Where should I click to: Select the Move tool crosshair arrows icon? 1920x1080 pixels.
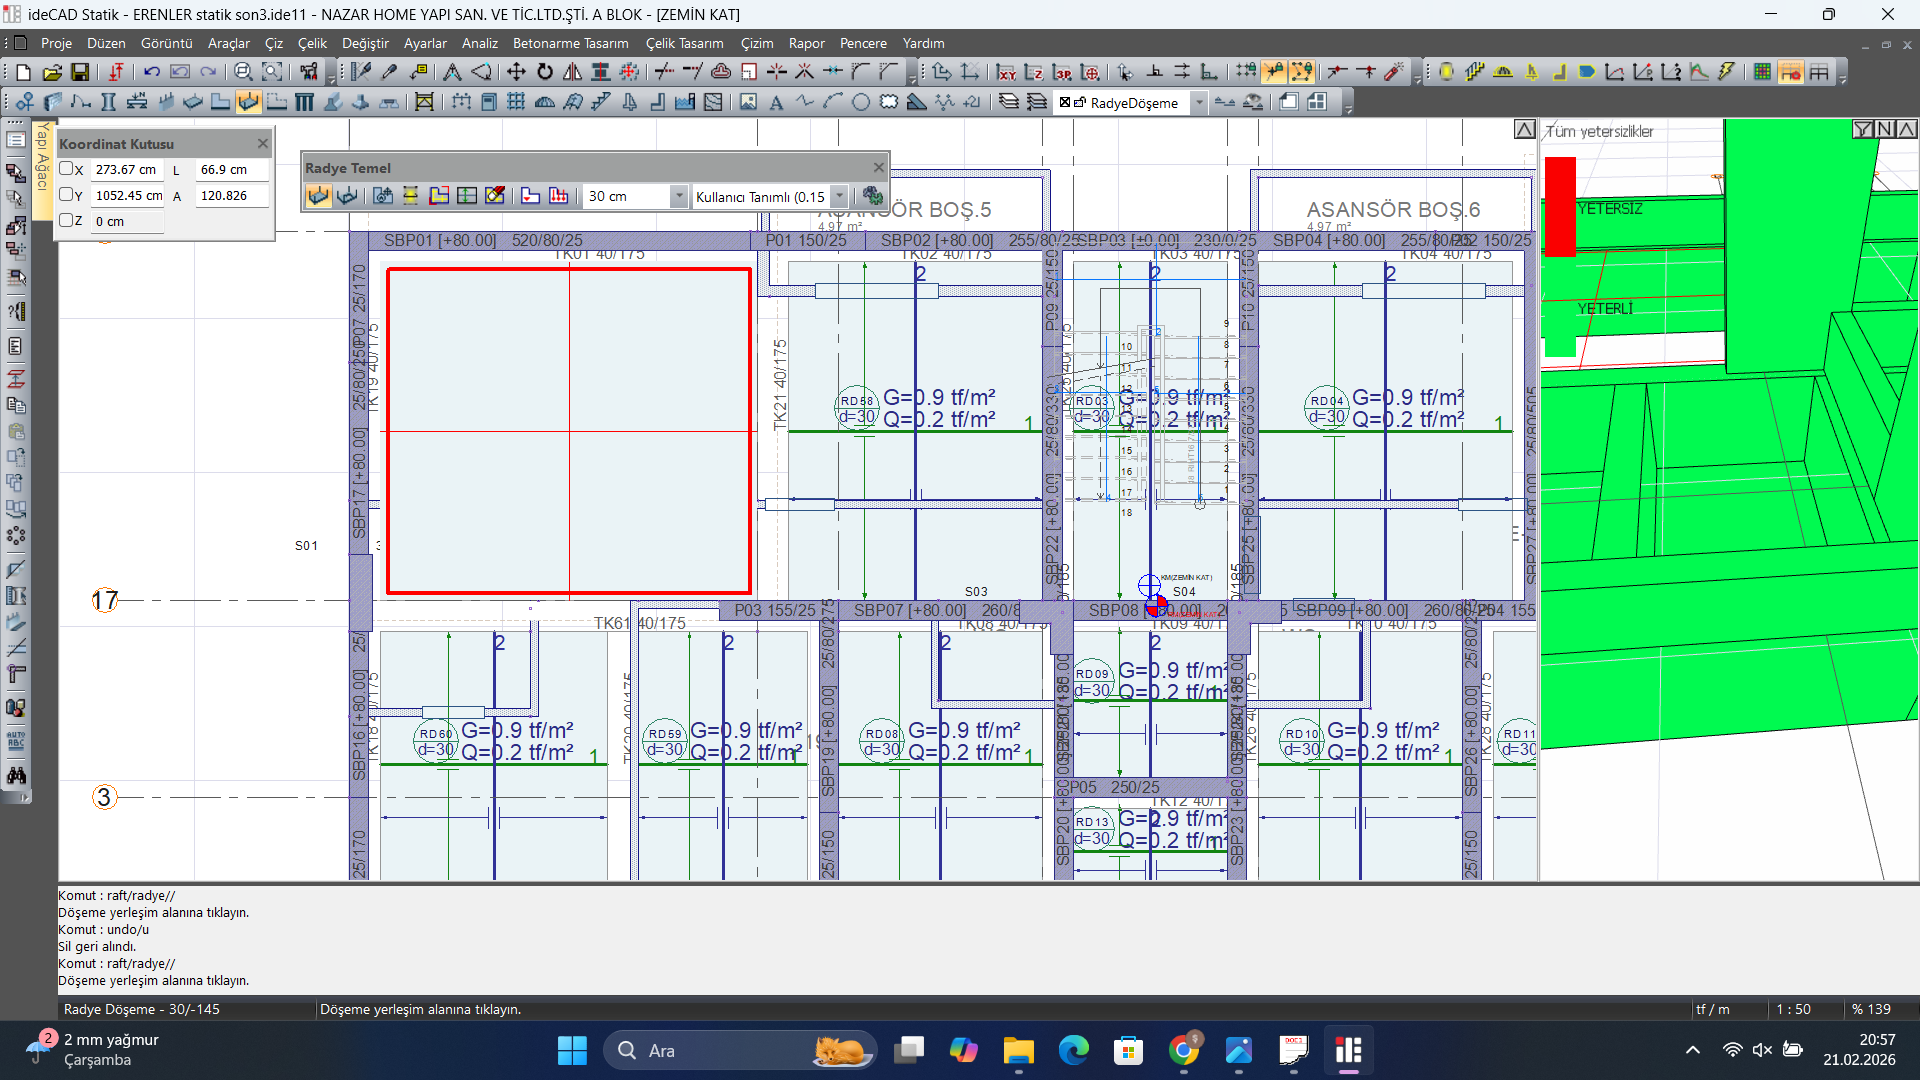tap(516, 72)
